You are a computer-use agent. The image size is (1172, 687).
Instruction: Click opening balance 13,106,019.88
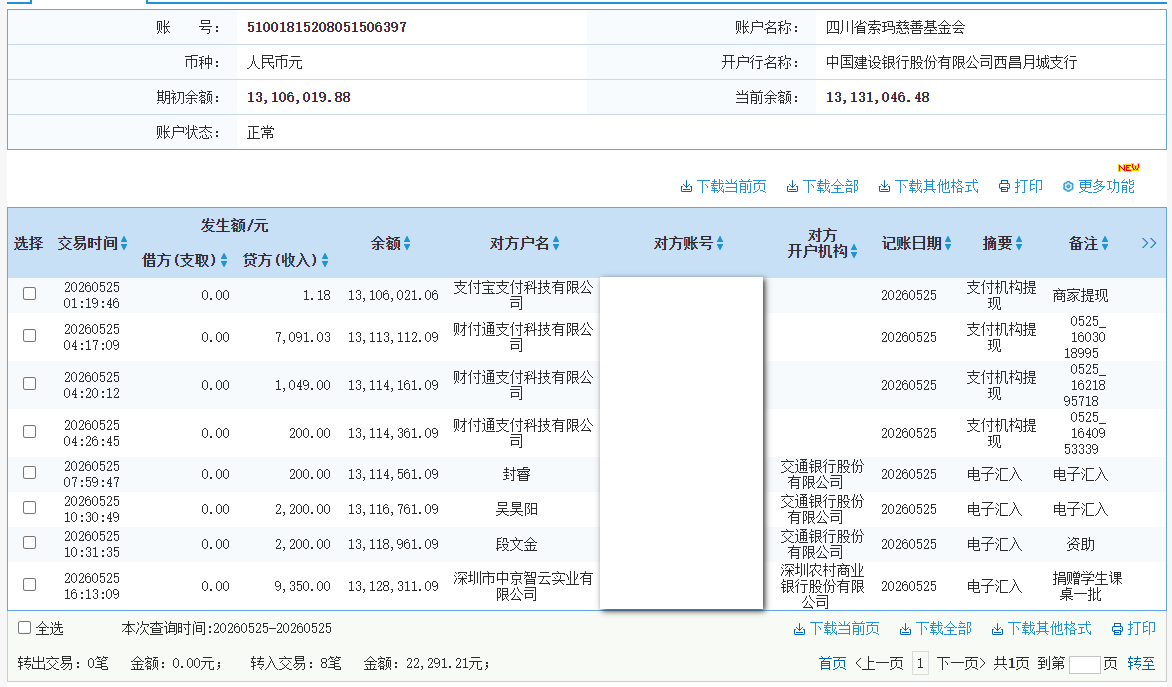[298, 97]
